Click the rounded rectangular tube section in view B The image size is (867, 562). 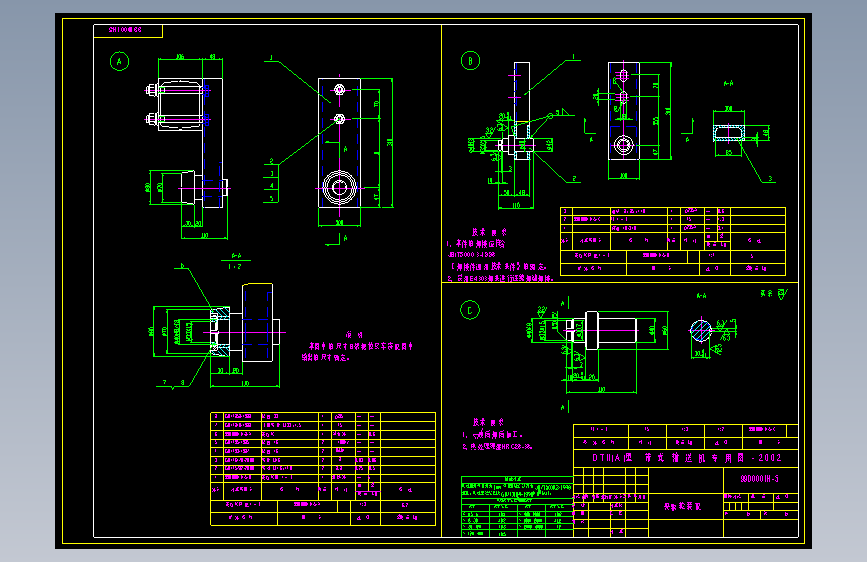[729, 133]
